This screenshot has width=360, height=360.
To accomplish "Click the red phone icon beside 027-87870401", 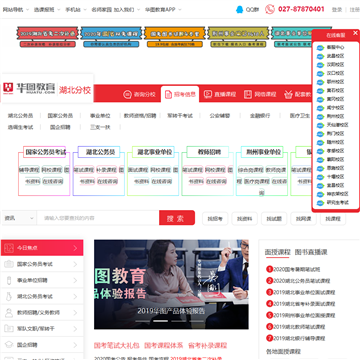I will coord(270,9).
